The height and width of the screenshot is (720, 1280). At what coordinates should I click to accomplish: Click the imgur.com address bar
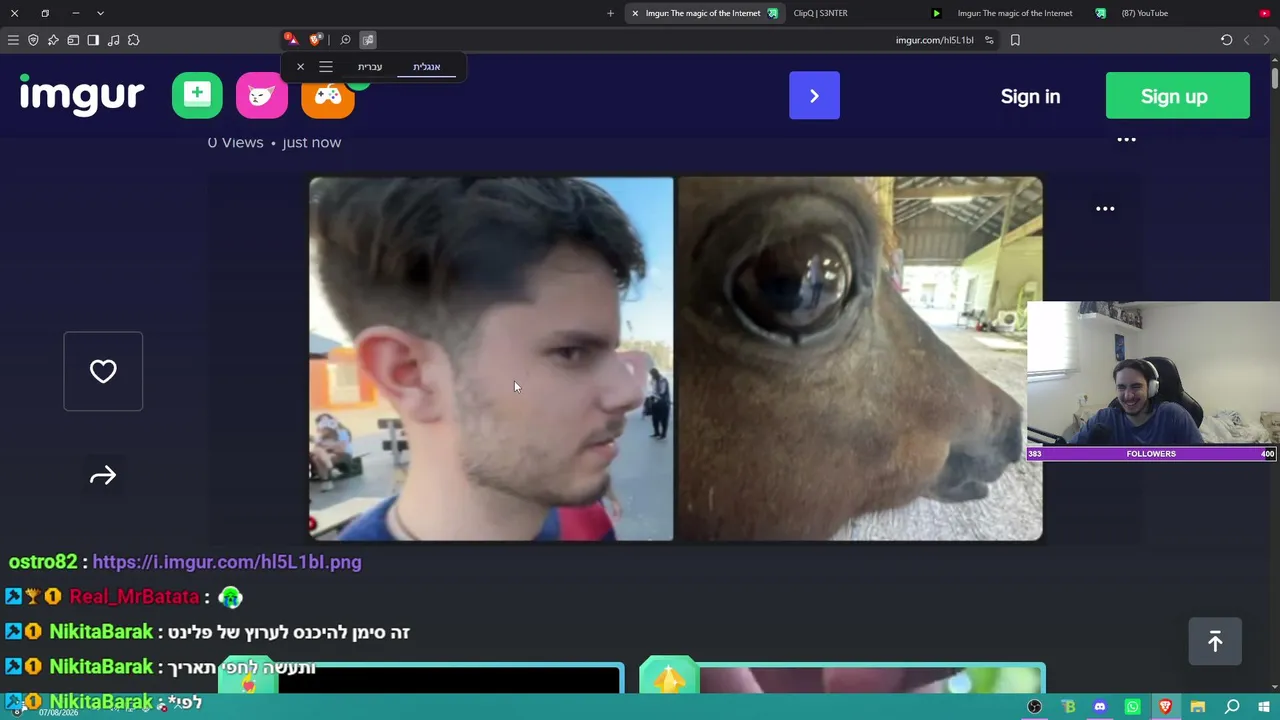click(934, 40)
